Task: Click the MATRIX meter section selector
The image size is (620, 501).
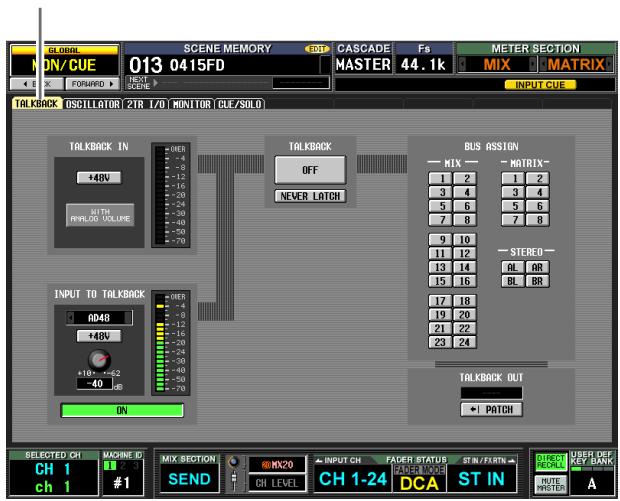Action: point(576,64)
